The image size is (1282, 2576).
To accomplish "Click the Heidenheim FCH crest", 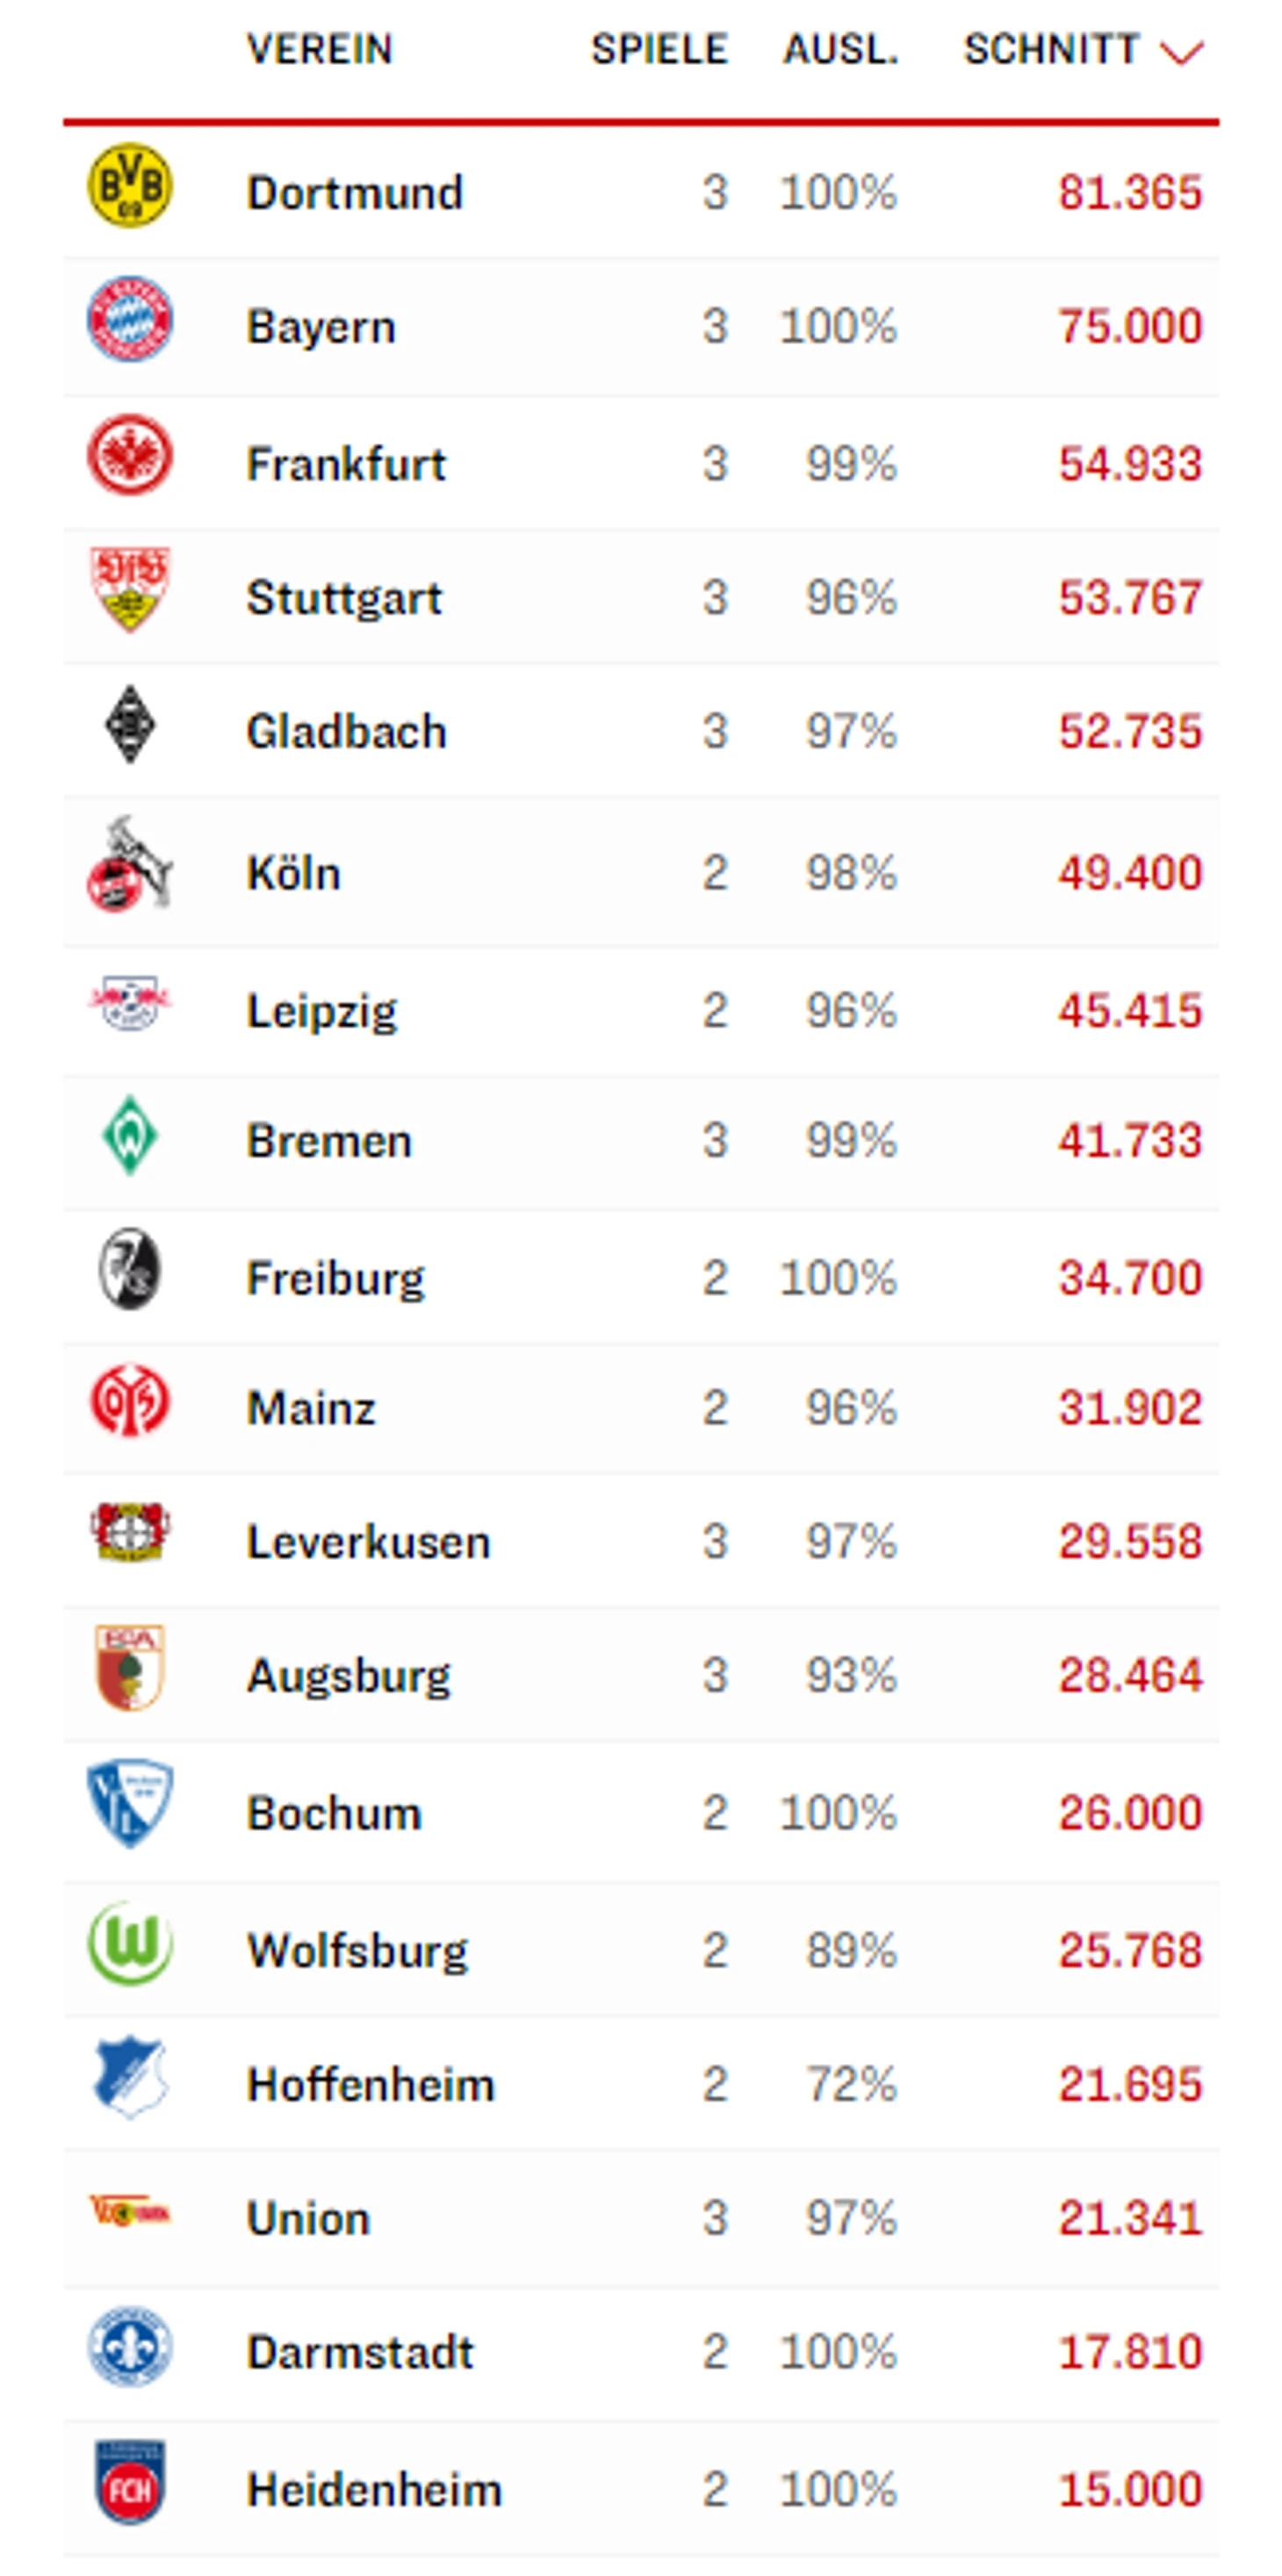I will [130, 2483].
